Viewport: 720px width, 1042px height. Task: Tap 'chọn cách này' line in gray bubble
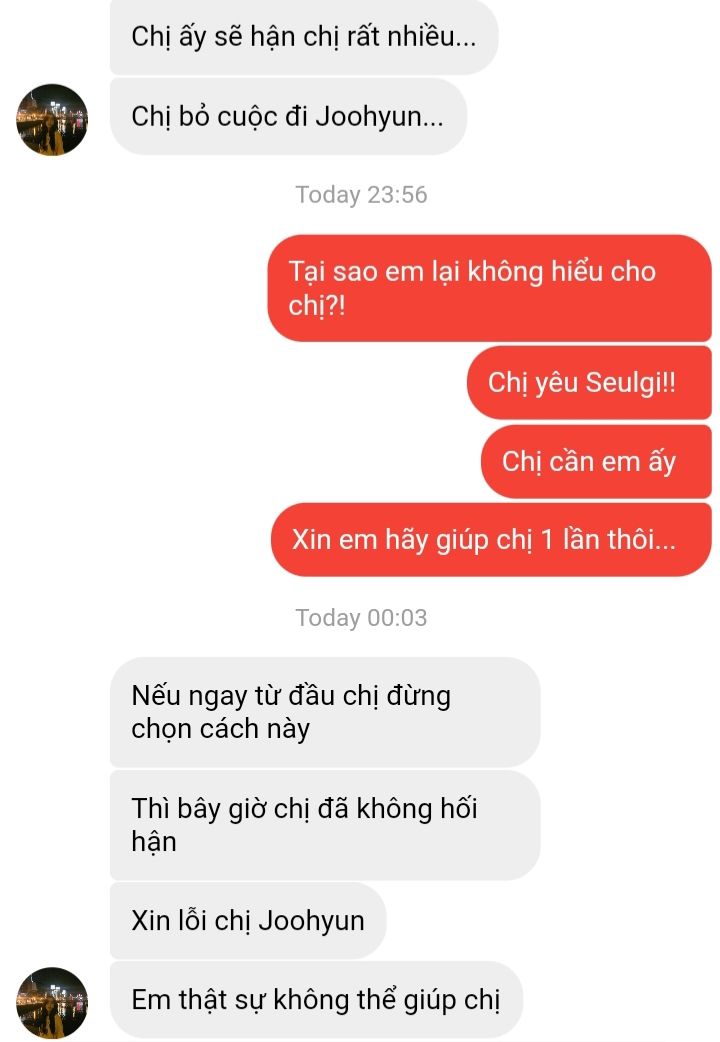pyautogui.click(x=220, y=729)
